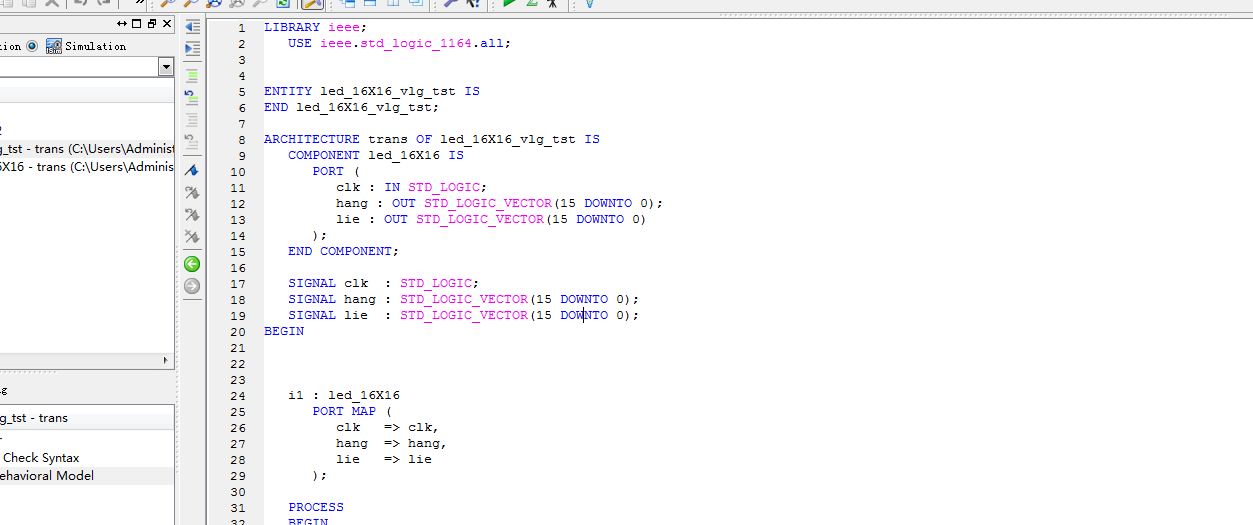The image size is (1253, 525).
Task: Click the toolbar overflow chevron
Action: tap(140, 4)
